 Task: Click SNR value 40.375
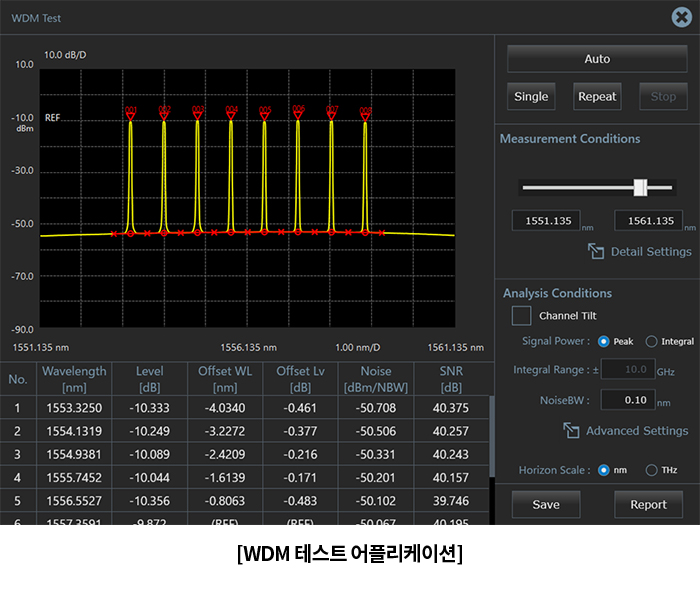[x=451, y=408]
